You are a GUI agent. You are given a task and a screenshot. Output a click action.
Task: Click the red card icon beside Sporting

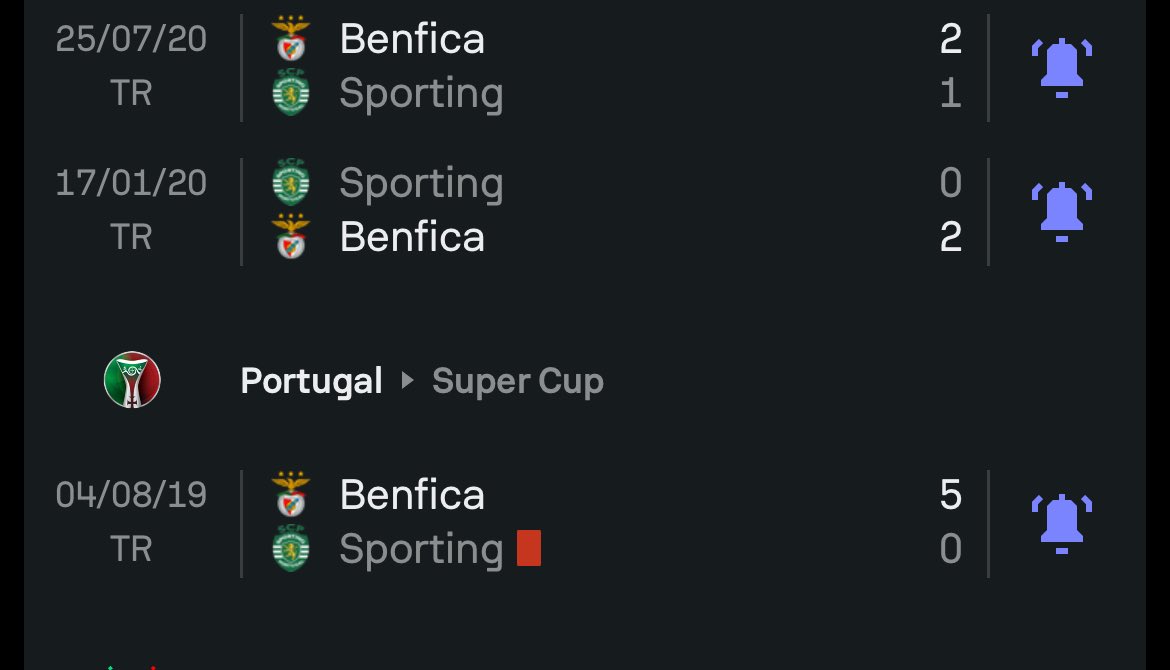[529, 548]
